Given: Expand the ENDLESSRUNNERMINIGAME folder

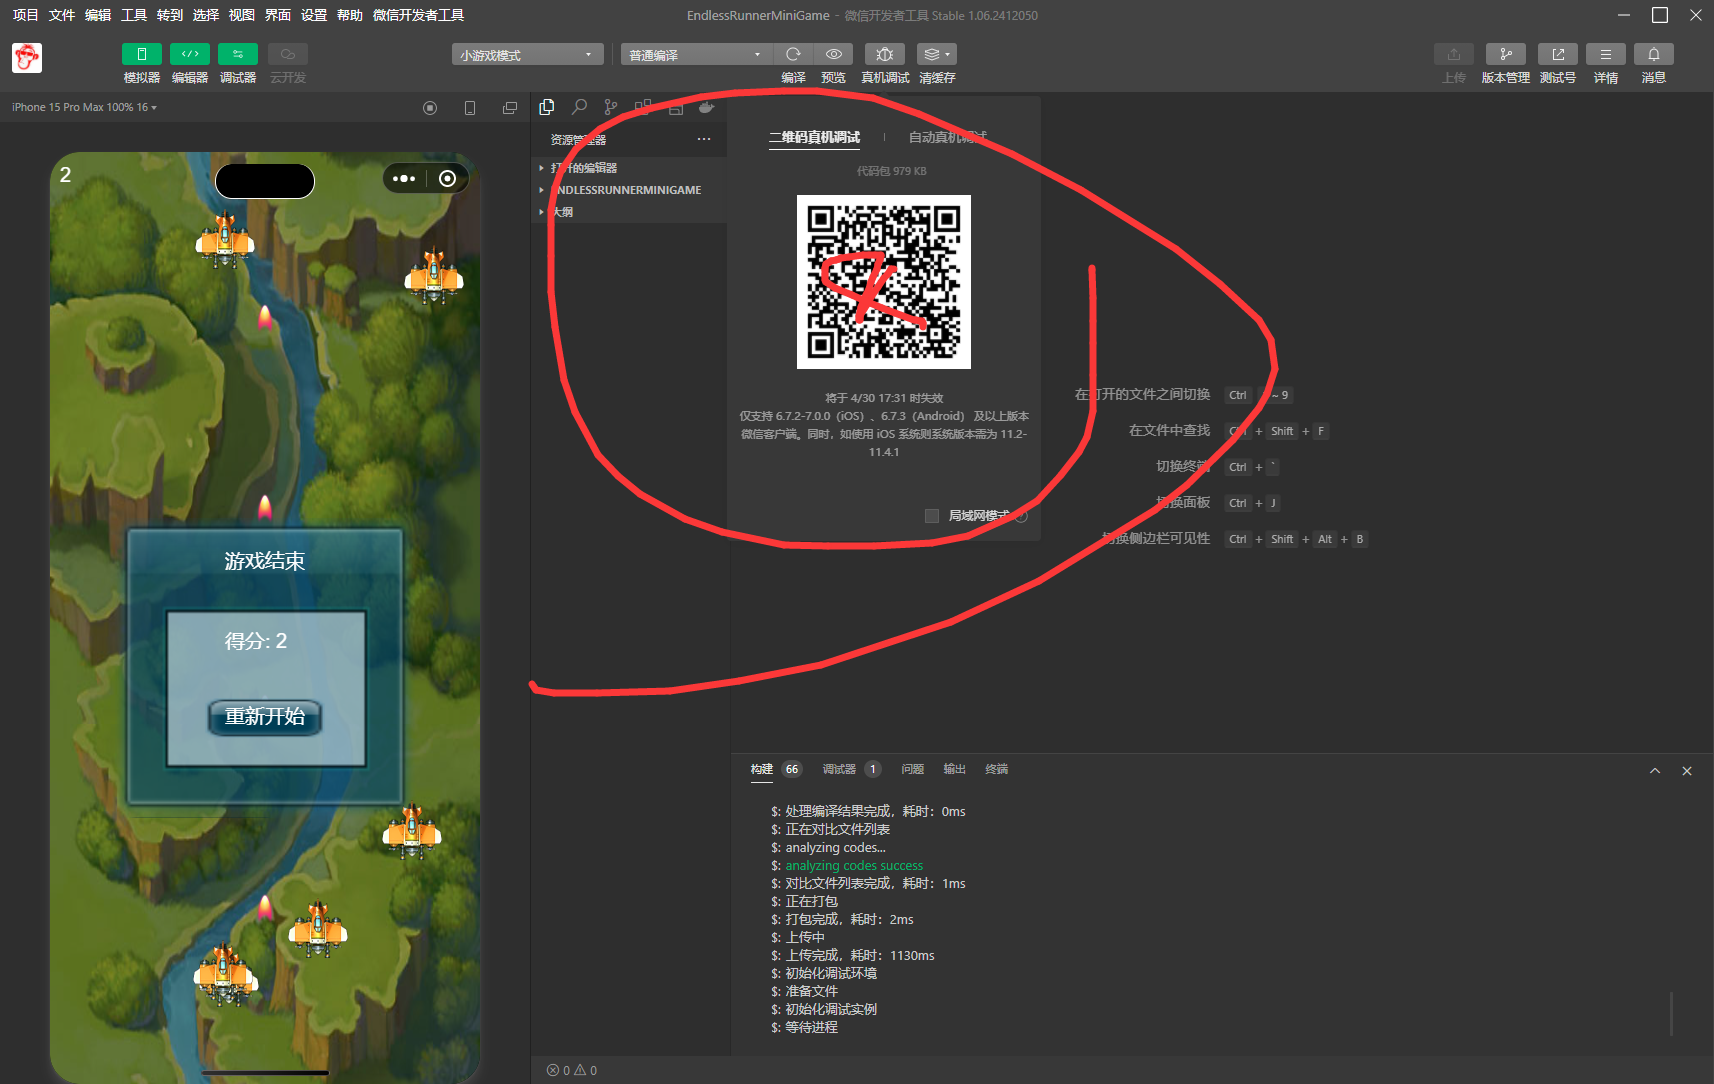Looking at the screenshot, I should [628, 190].
